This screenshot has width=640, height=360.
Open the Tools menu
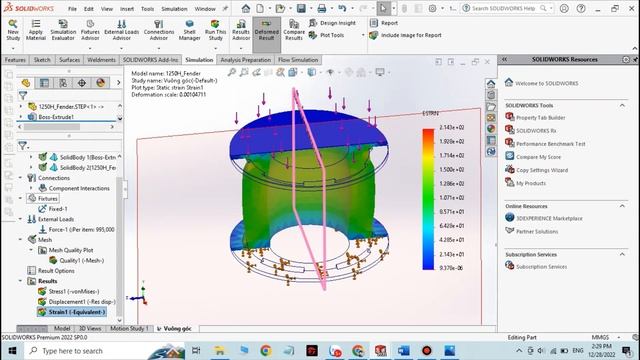point(148,9)
